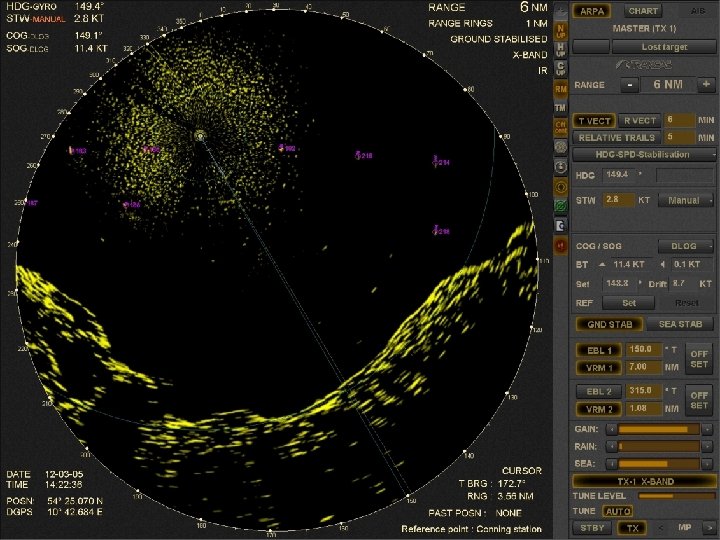Click EBL 1 bearing value 150.0
Viewport: 720px width, 540px height.
[643, 350]
